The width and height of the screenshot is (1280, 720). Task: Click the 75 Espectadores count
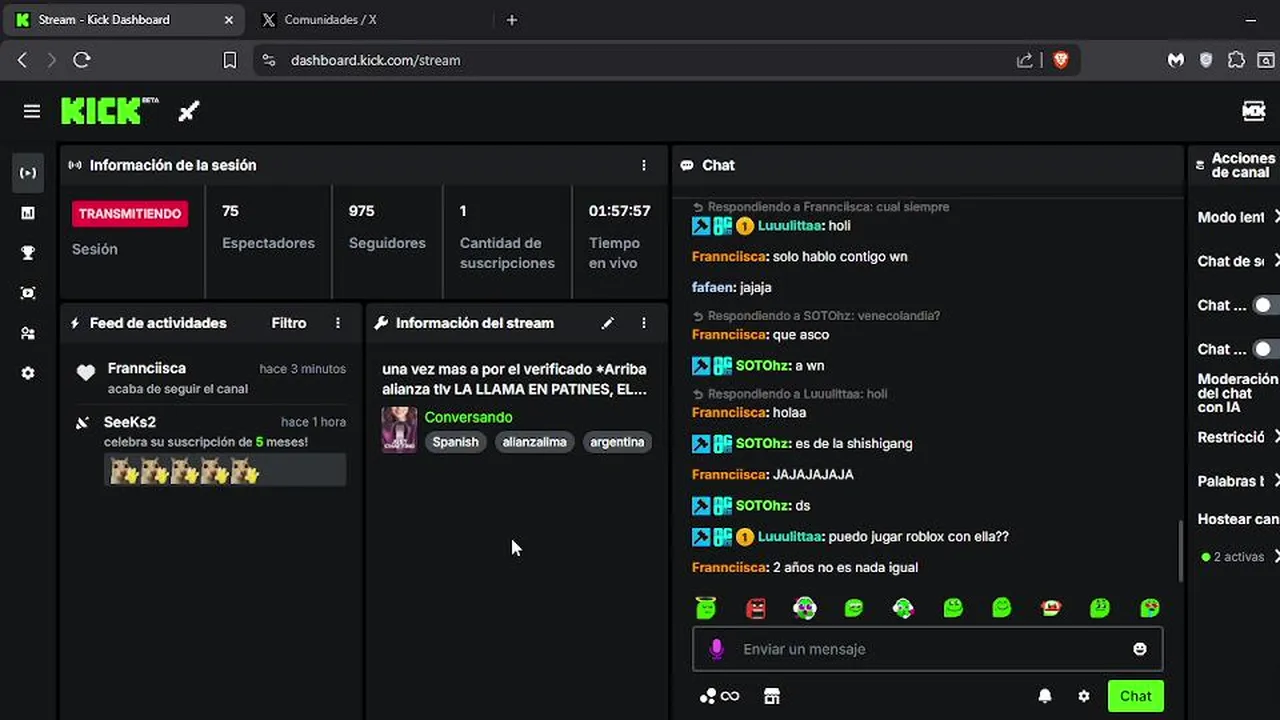268,226
